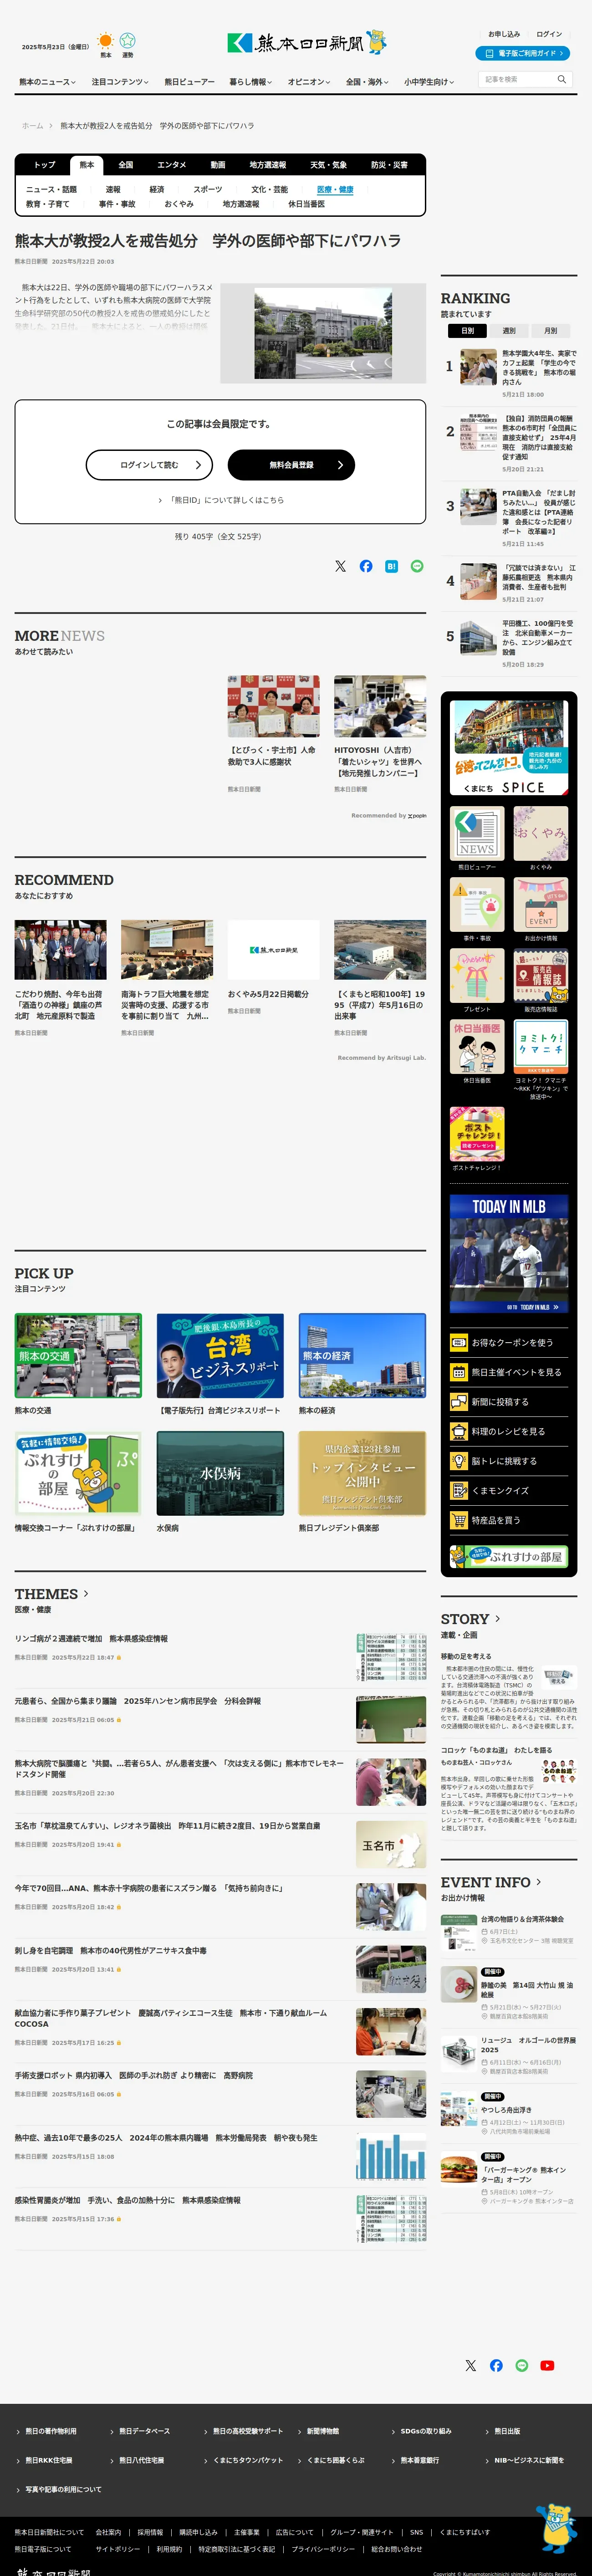Image resolution: width=592 pixels, height=2576 pixels.
Task: Expand 暮らし情報 menu
Action: 251,82
